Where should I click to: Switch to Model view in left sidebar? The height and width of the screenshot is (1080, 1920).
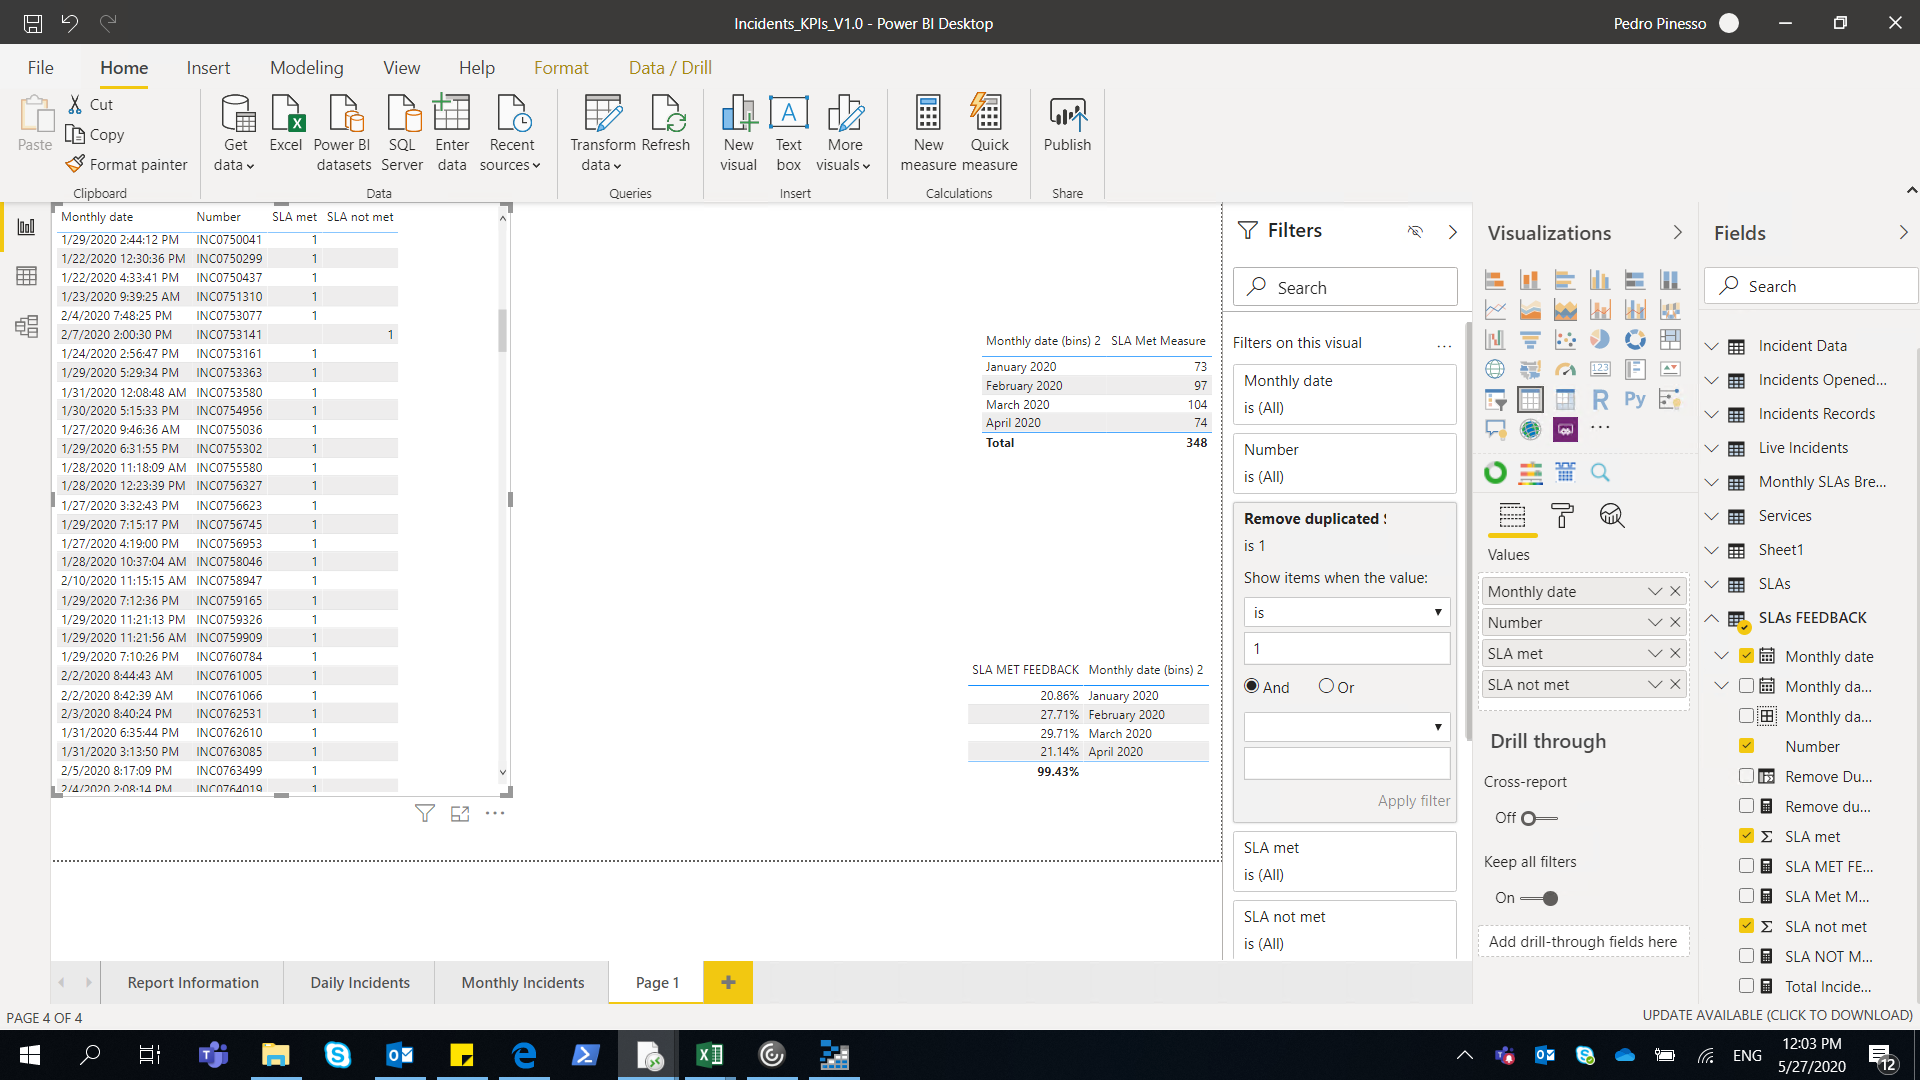coord(27,326)
